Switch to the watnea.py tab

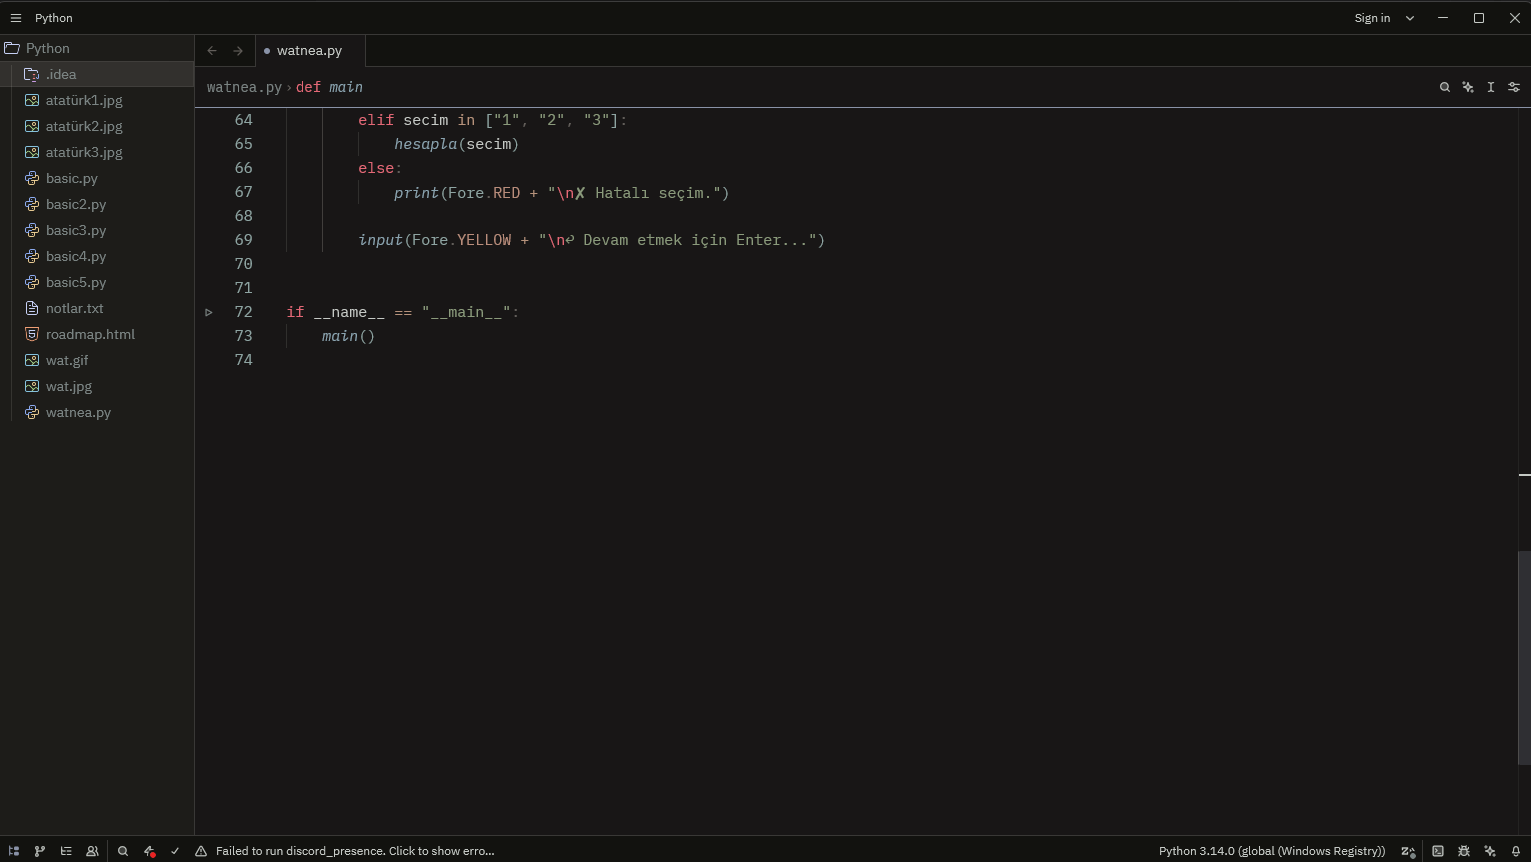coord(310,50)
